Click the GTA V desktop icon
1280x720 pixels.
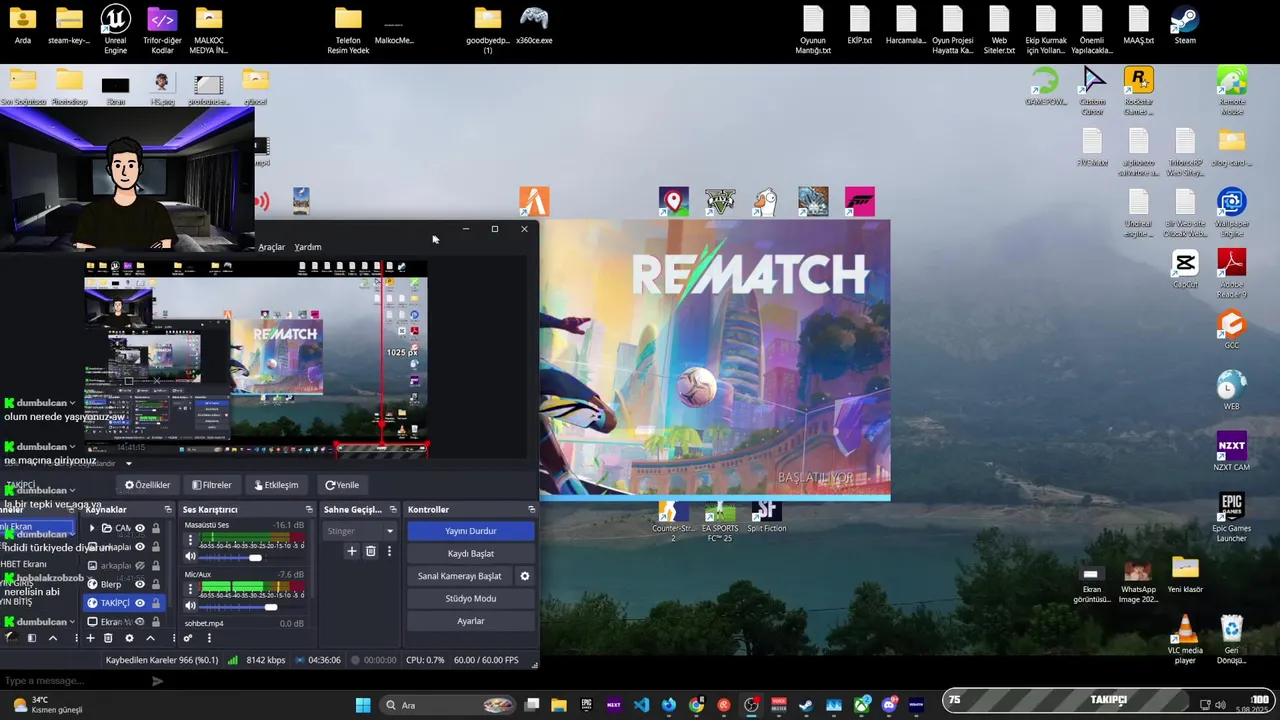(x=720, y=201)
